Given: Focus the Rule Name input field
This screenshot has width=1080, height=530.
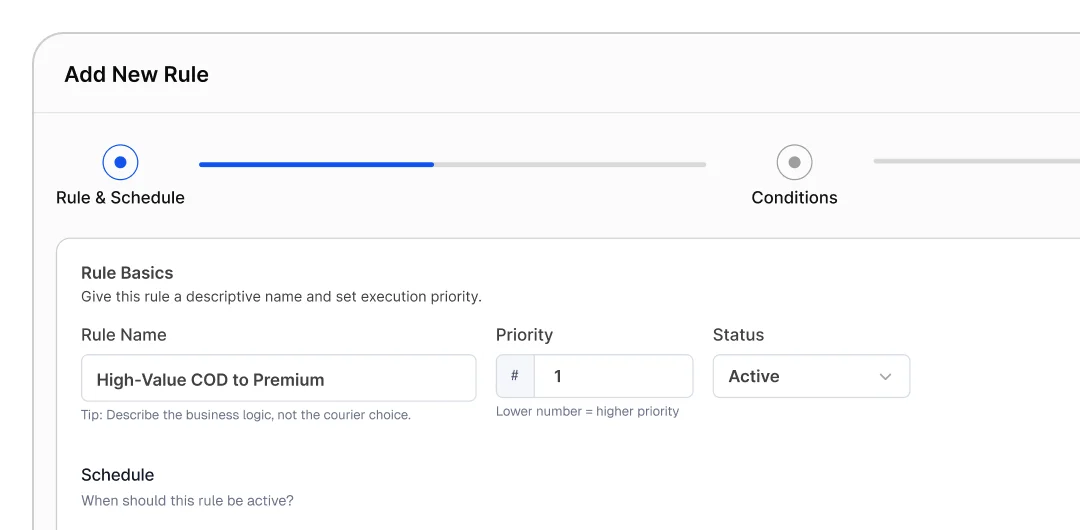Looking at the screenshot, I should (x=278, y=378).
